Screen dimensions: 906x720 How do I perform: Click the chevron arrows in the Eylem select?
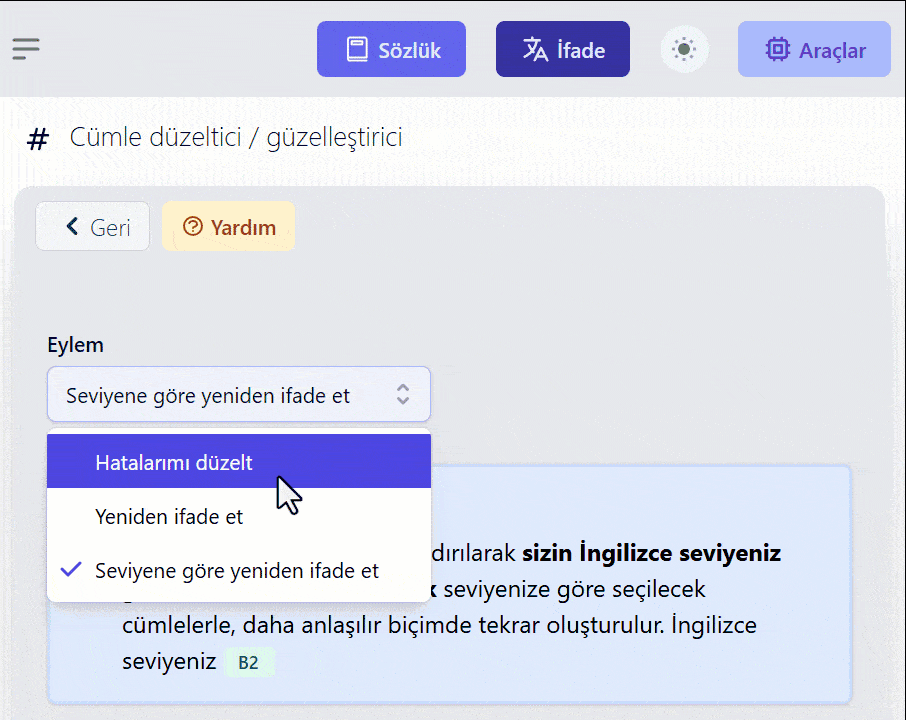(x=403, y=394)
